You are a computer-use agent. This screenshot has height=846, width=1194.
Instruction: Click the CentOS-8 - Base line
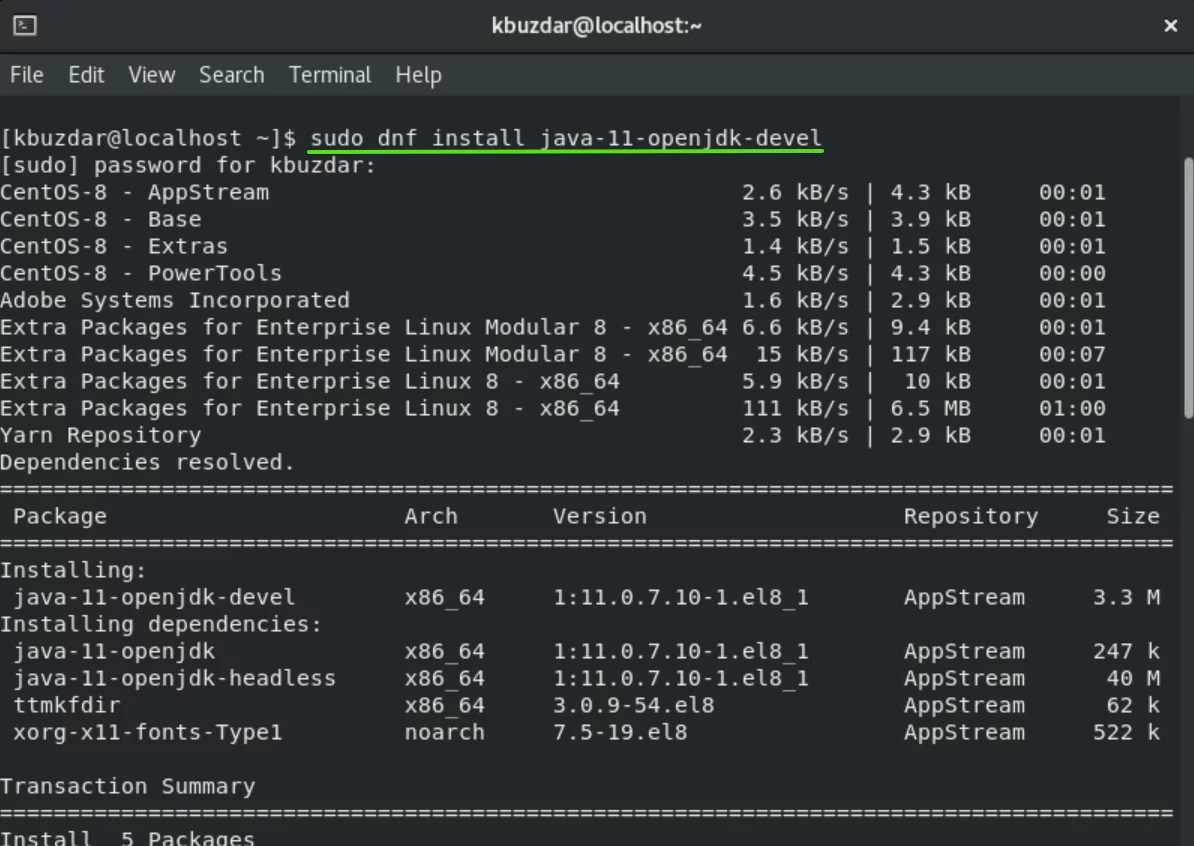point(553,219)
